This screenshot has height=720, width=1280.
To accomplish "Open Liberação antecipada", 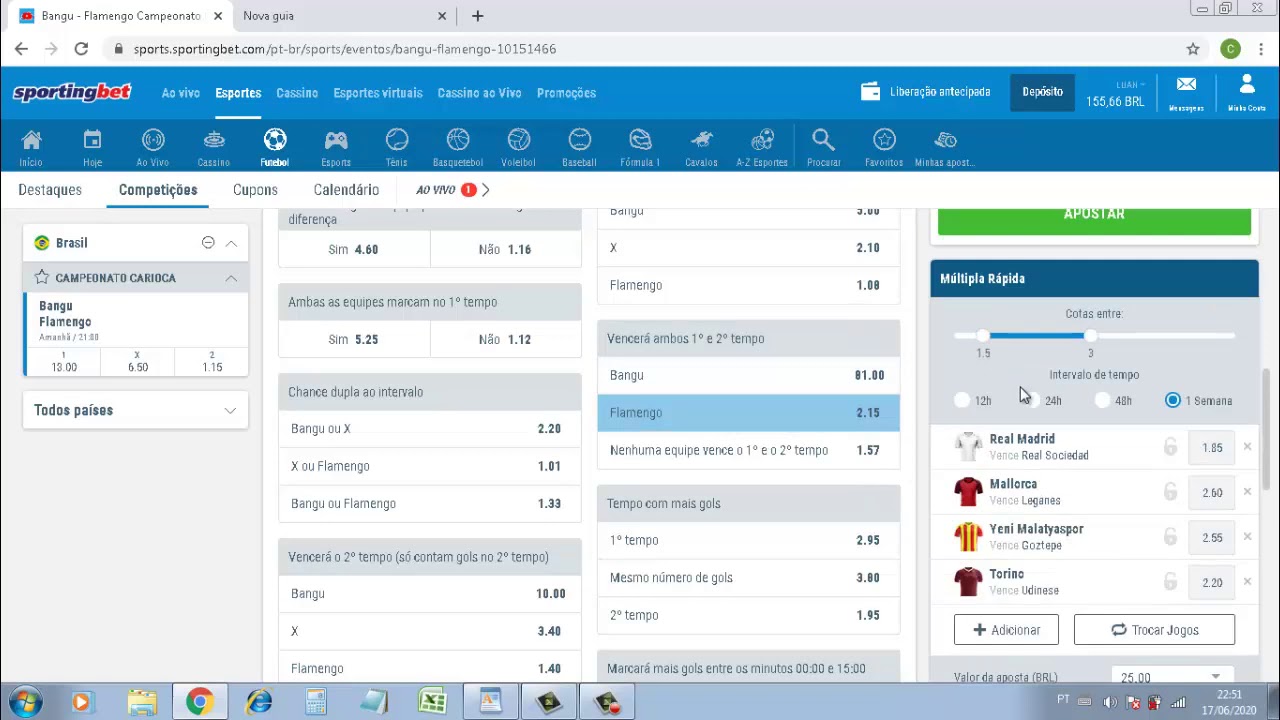I will [926, 92].
